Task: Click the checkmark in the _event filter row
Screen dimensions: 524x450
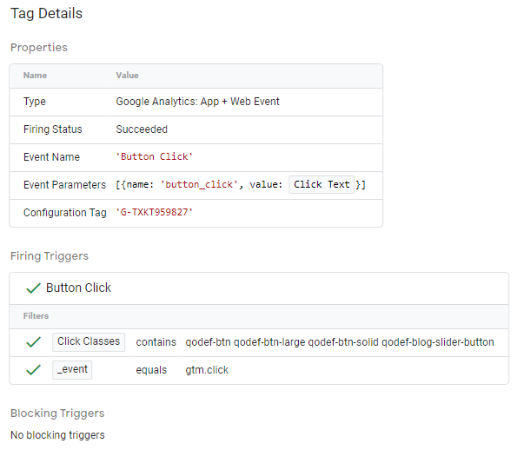Action: coord(33,370)
